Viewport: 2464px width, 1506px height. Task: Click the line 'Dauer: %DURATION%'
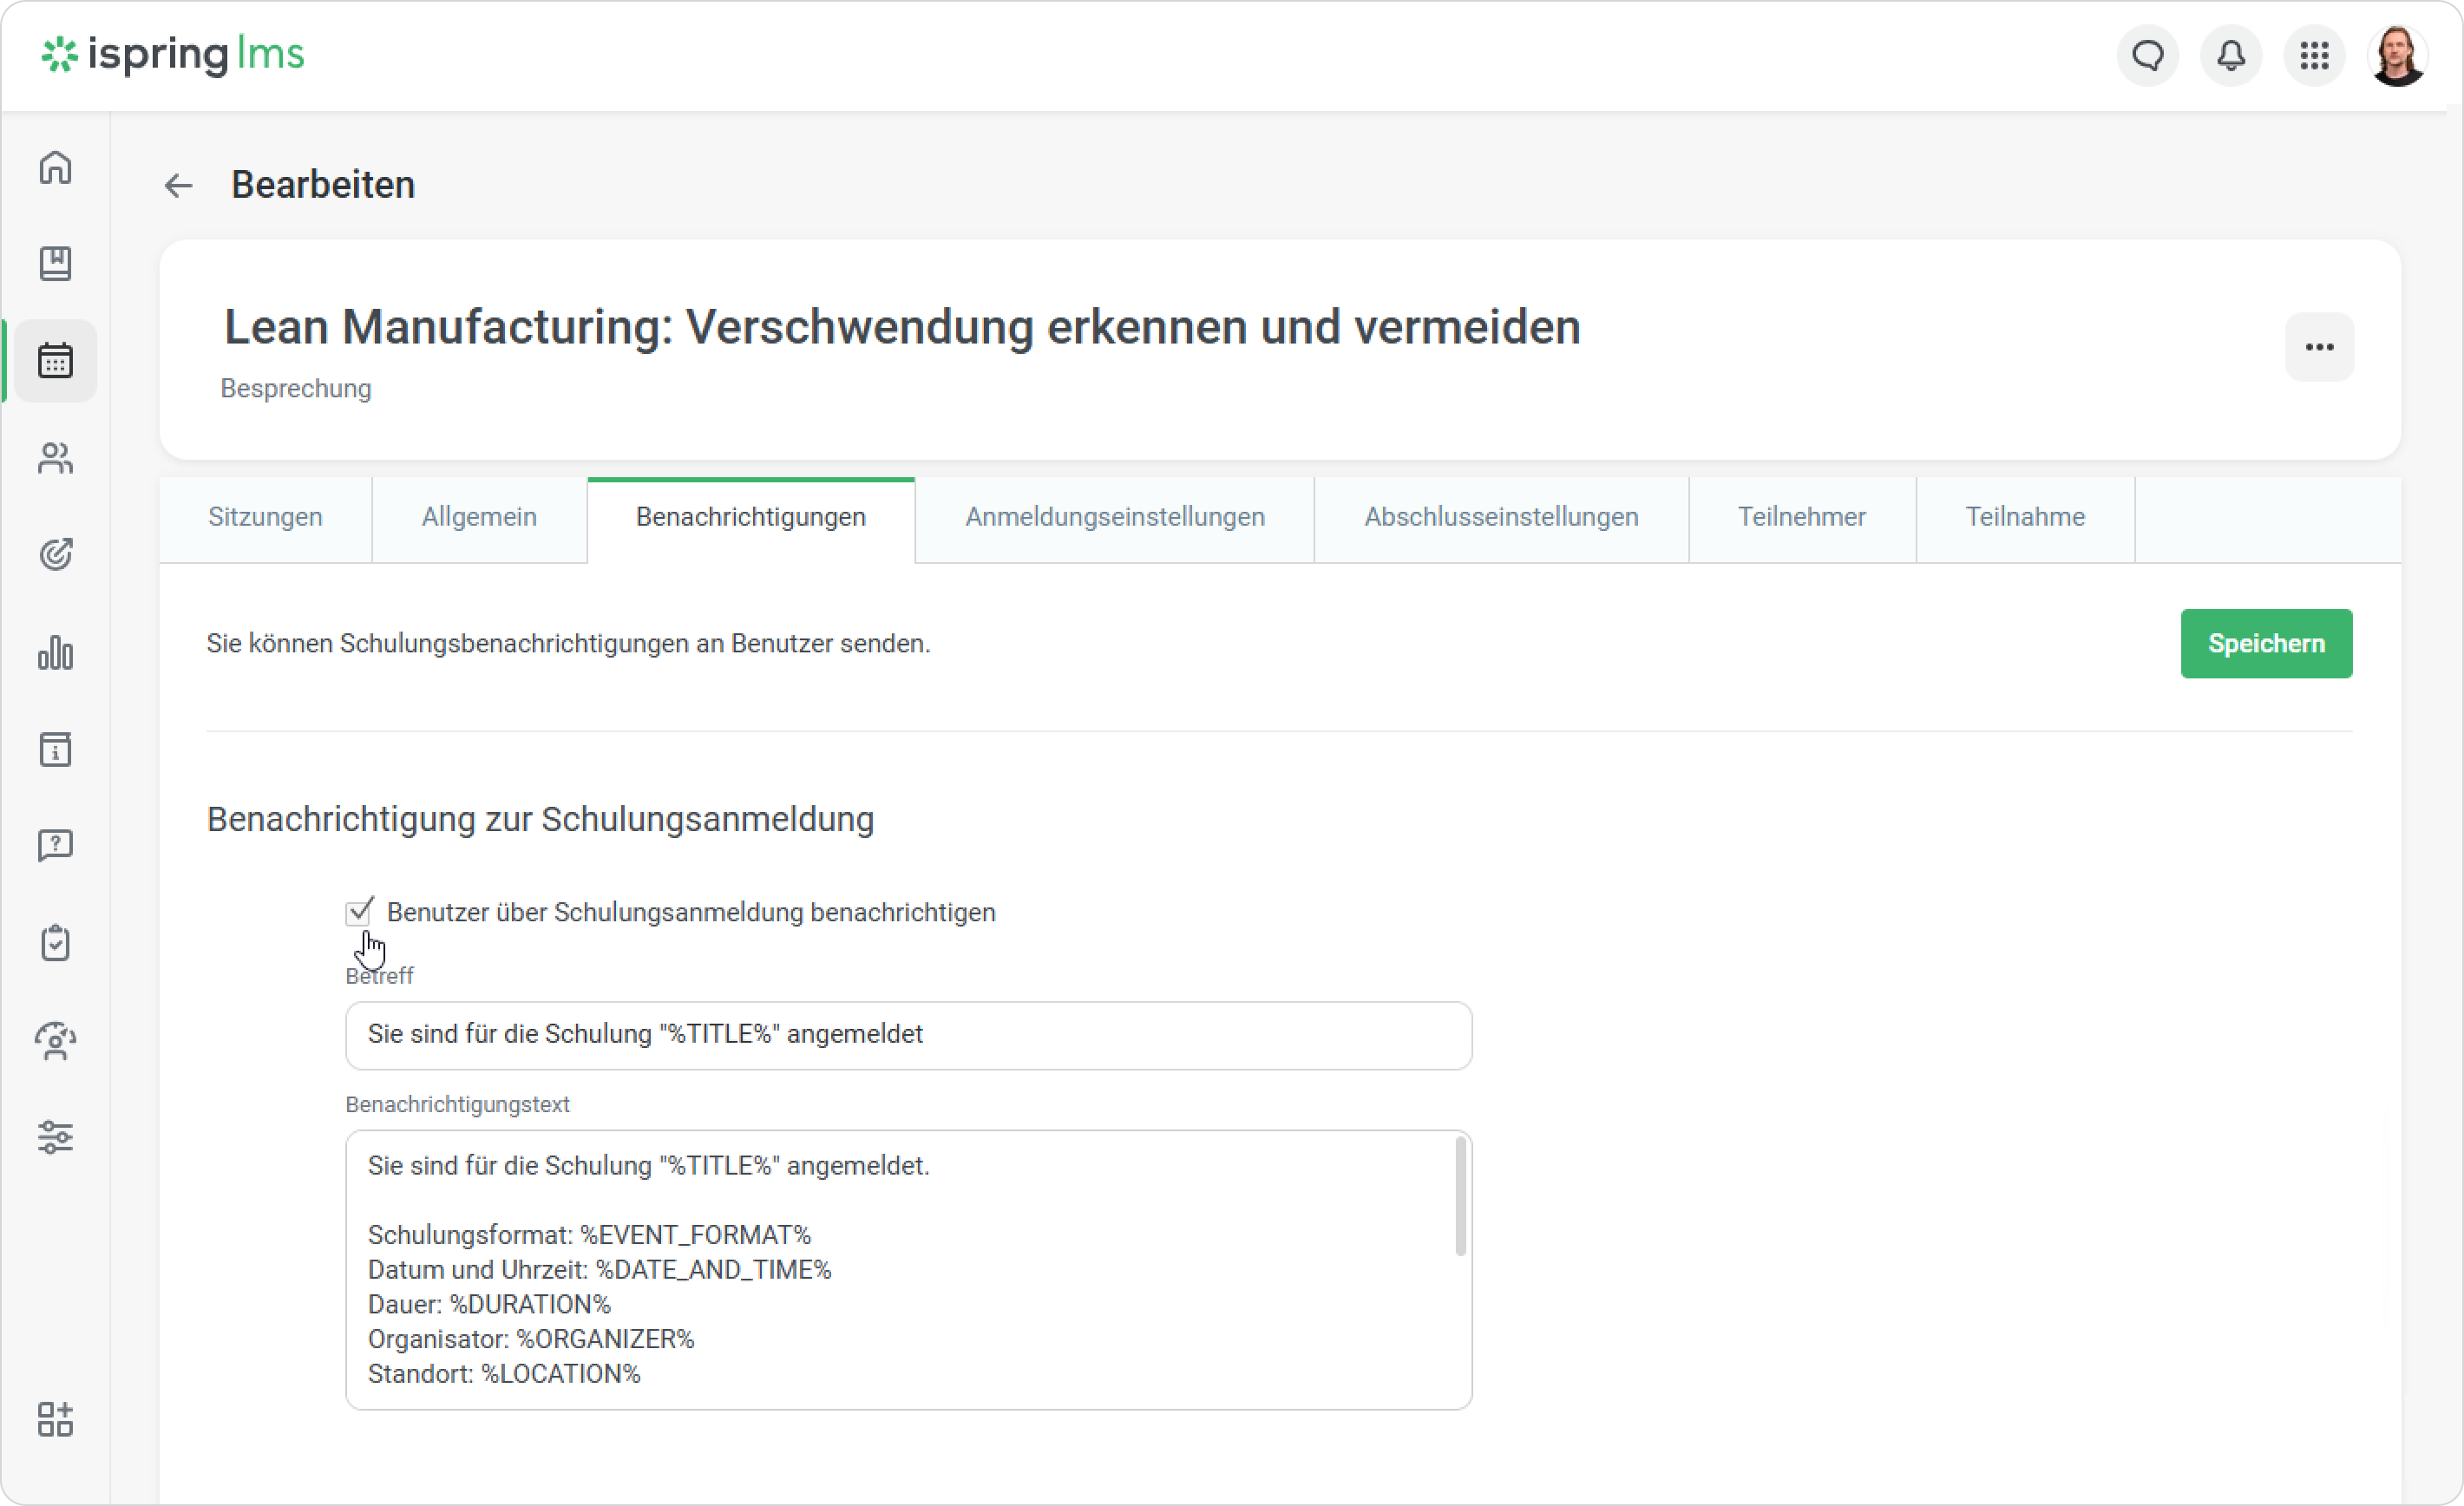pos(489,1304)
